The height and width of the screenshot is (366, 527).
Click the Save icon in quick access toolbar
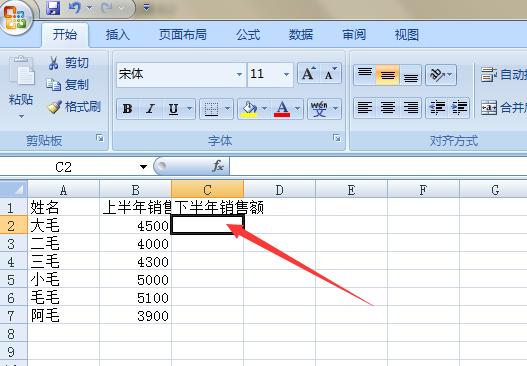point(53,8)
